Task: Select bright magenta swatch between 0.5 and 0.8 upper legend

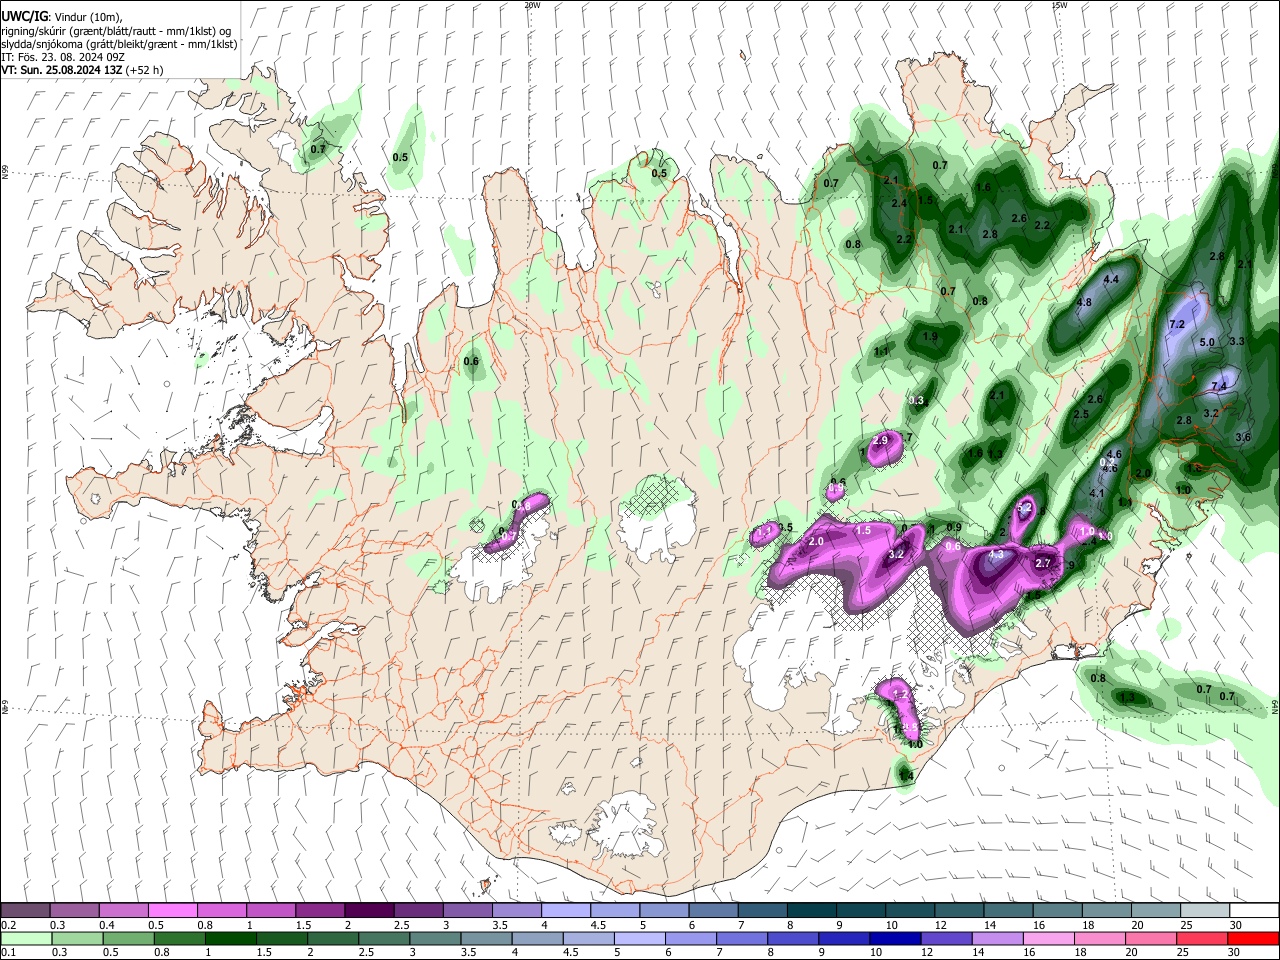Action: [x=172, y=910]
